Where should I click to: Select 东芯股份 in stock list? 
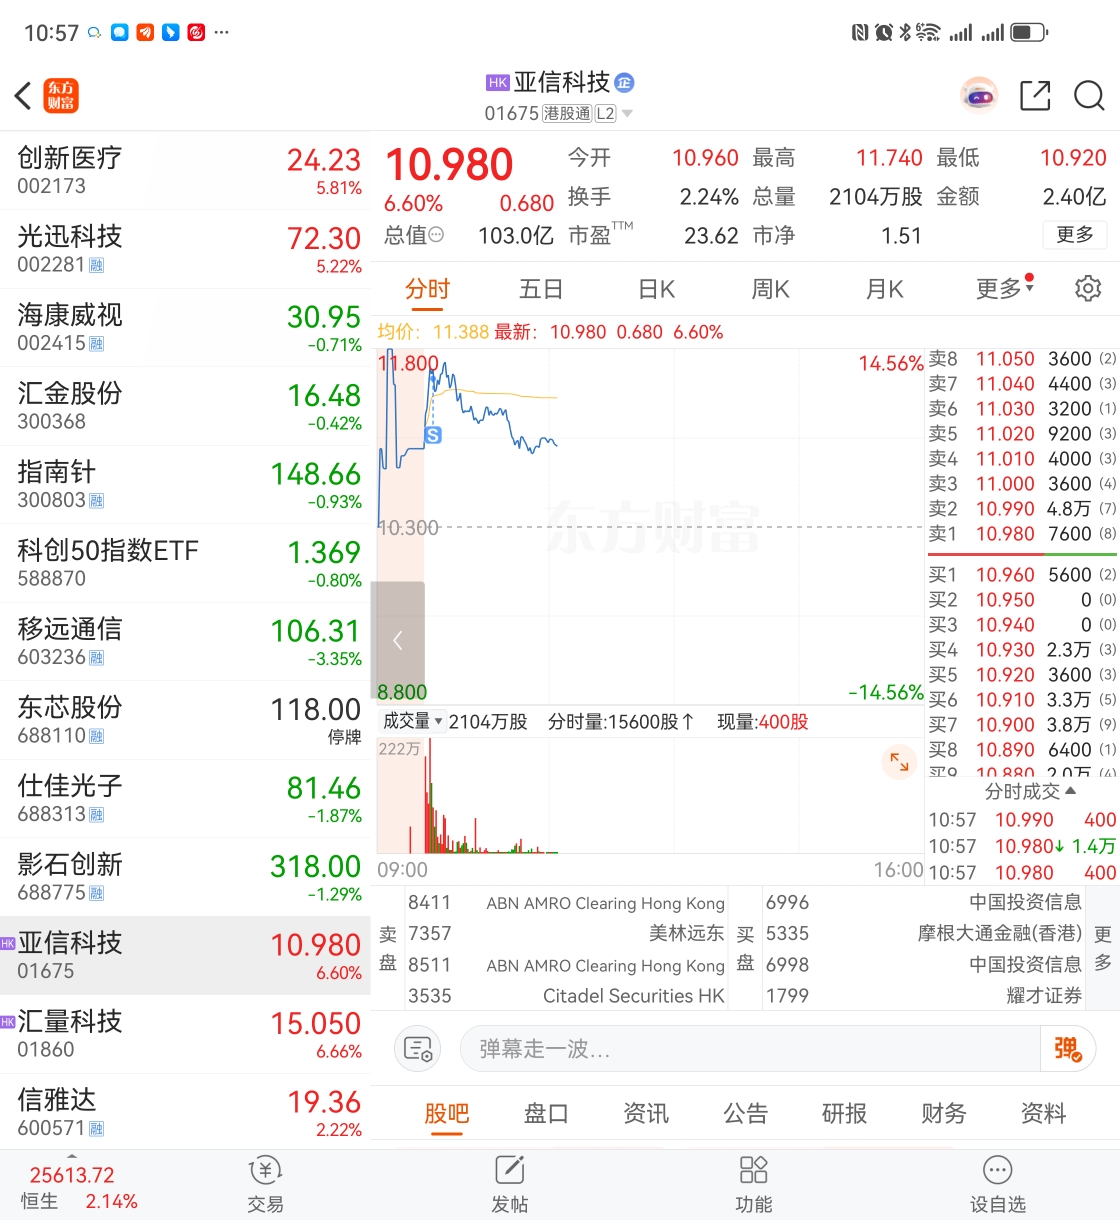coord(185,721)
